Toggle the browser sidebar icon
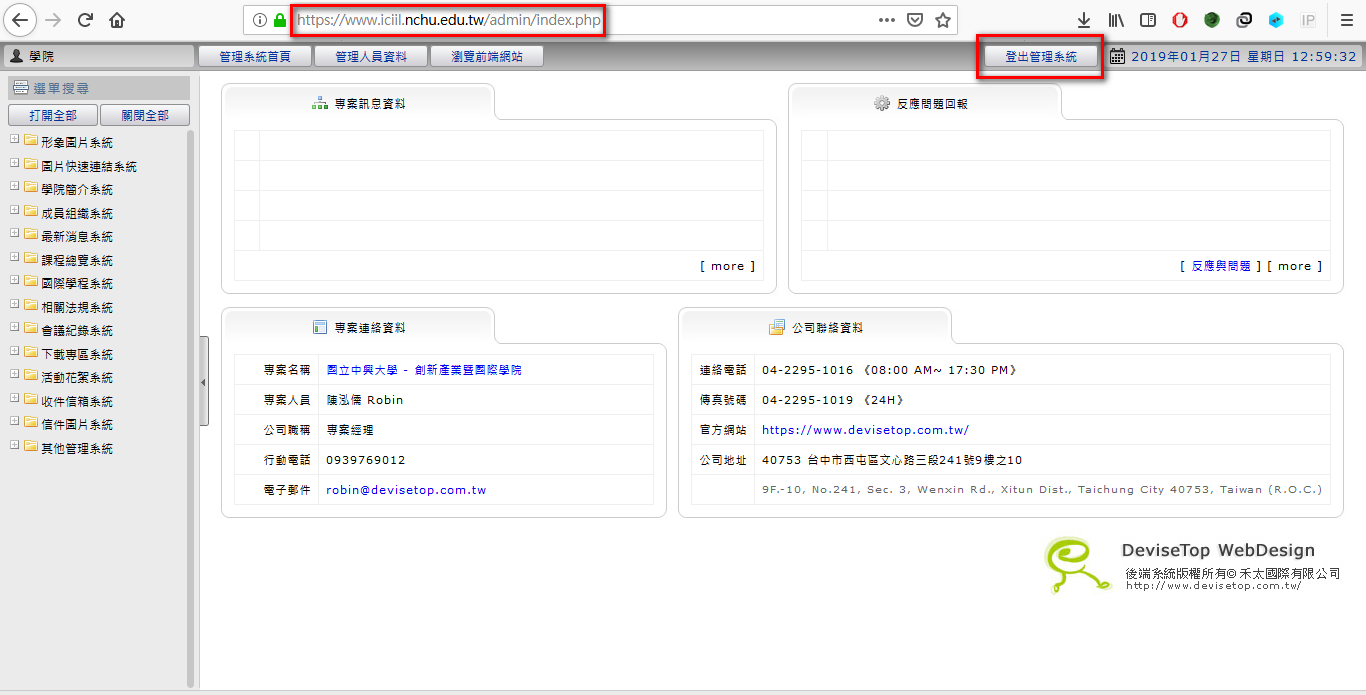The width and height of the screenshot is (1366, 695). (1149, 20)
